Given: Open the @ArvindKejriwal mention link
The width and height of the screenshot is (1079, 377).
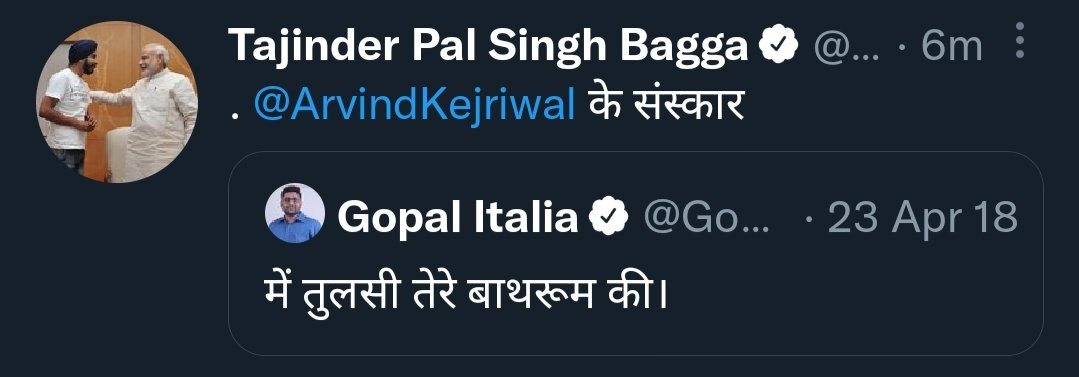Looking at the screenshot, I should (414, 108).
